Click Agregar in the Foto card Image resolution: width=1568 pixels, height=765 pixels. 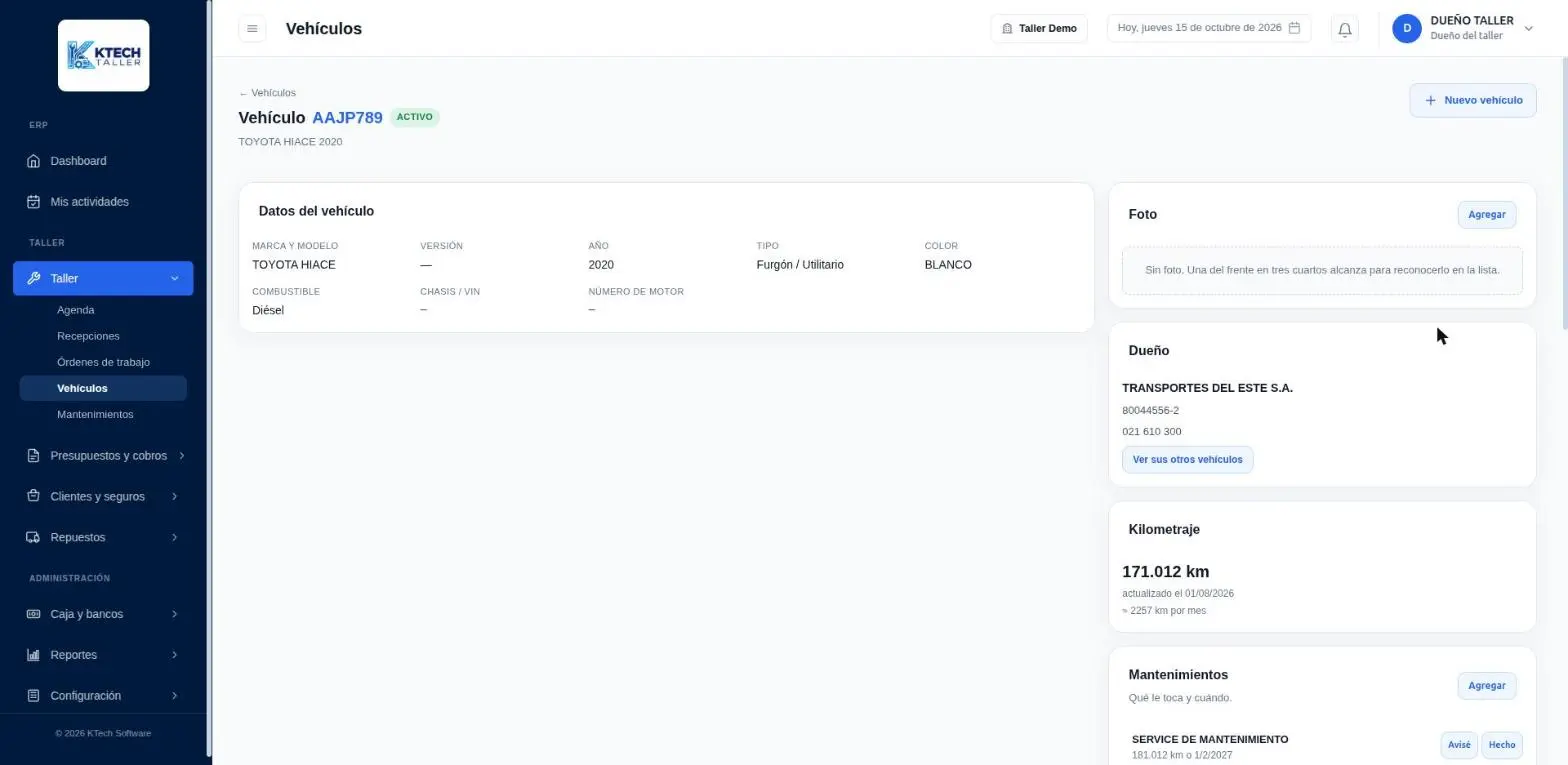click(x=1487, y=215)
